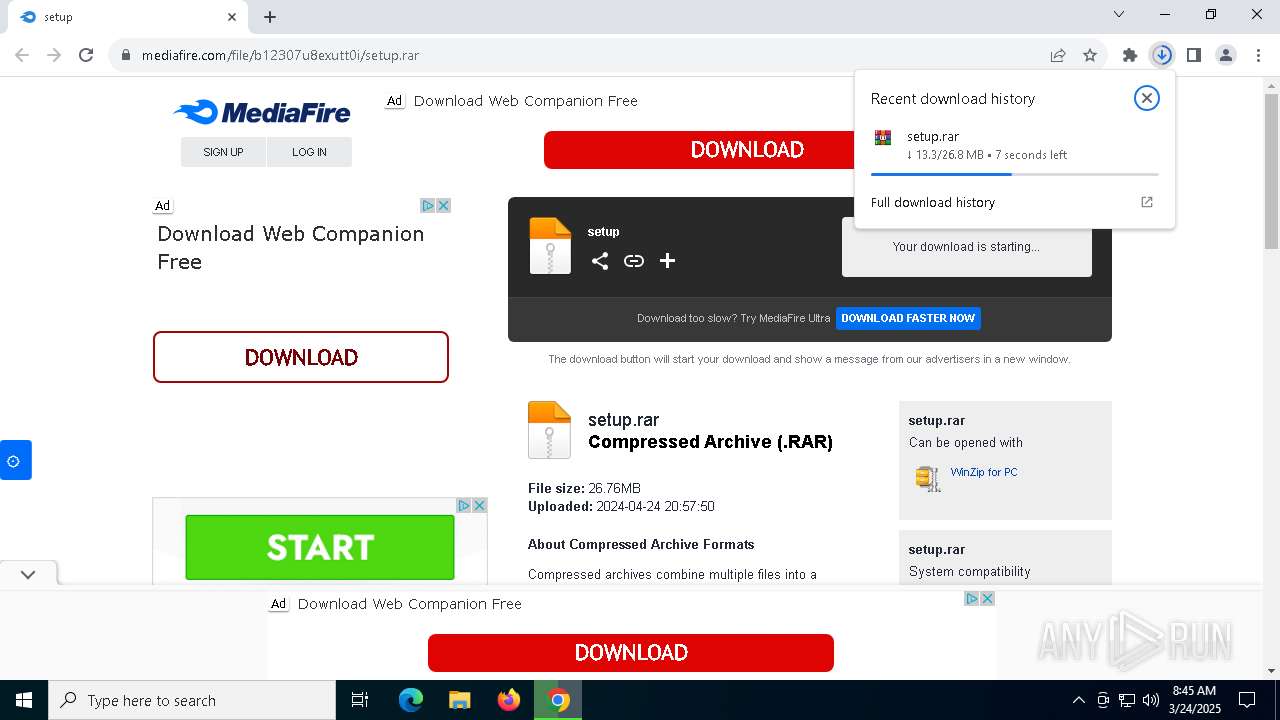The height and width of the screenshot is (720, 1280).
Task: Open the tab search chevron
Action: (x=1119, y=14)
